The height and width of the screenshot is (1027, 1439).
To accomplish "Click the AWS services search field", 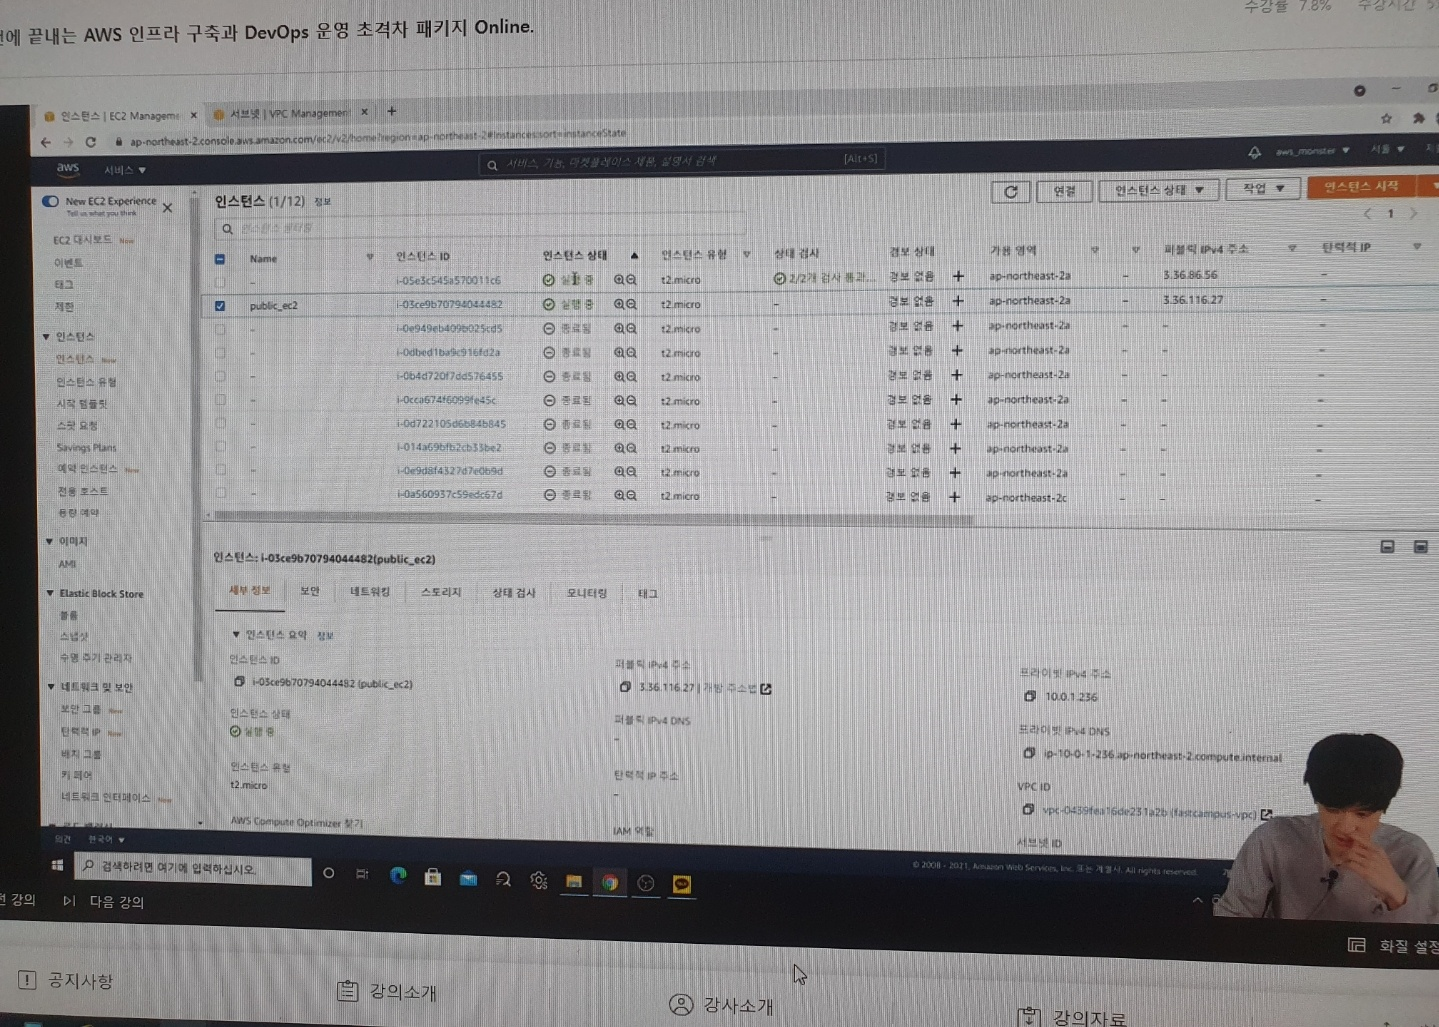I will coord(680,161).
